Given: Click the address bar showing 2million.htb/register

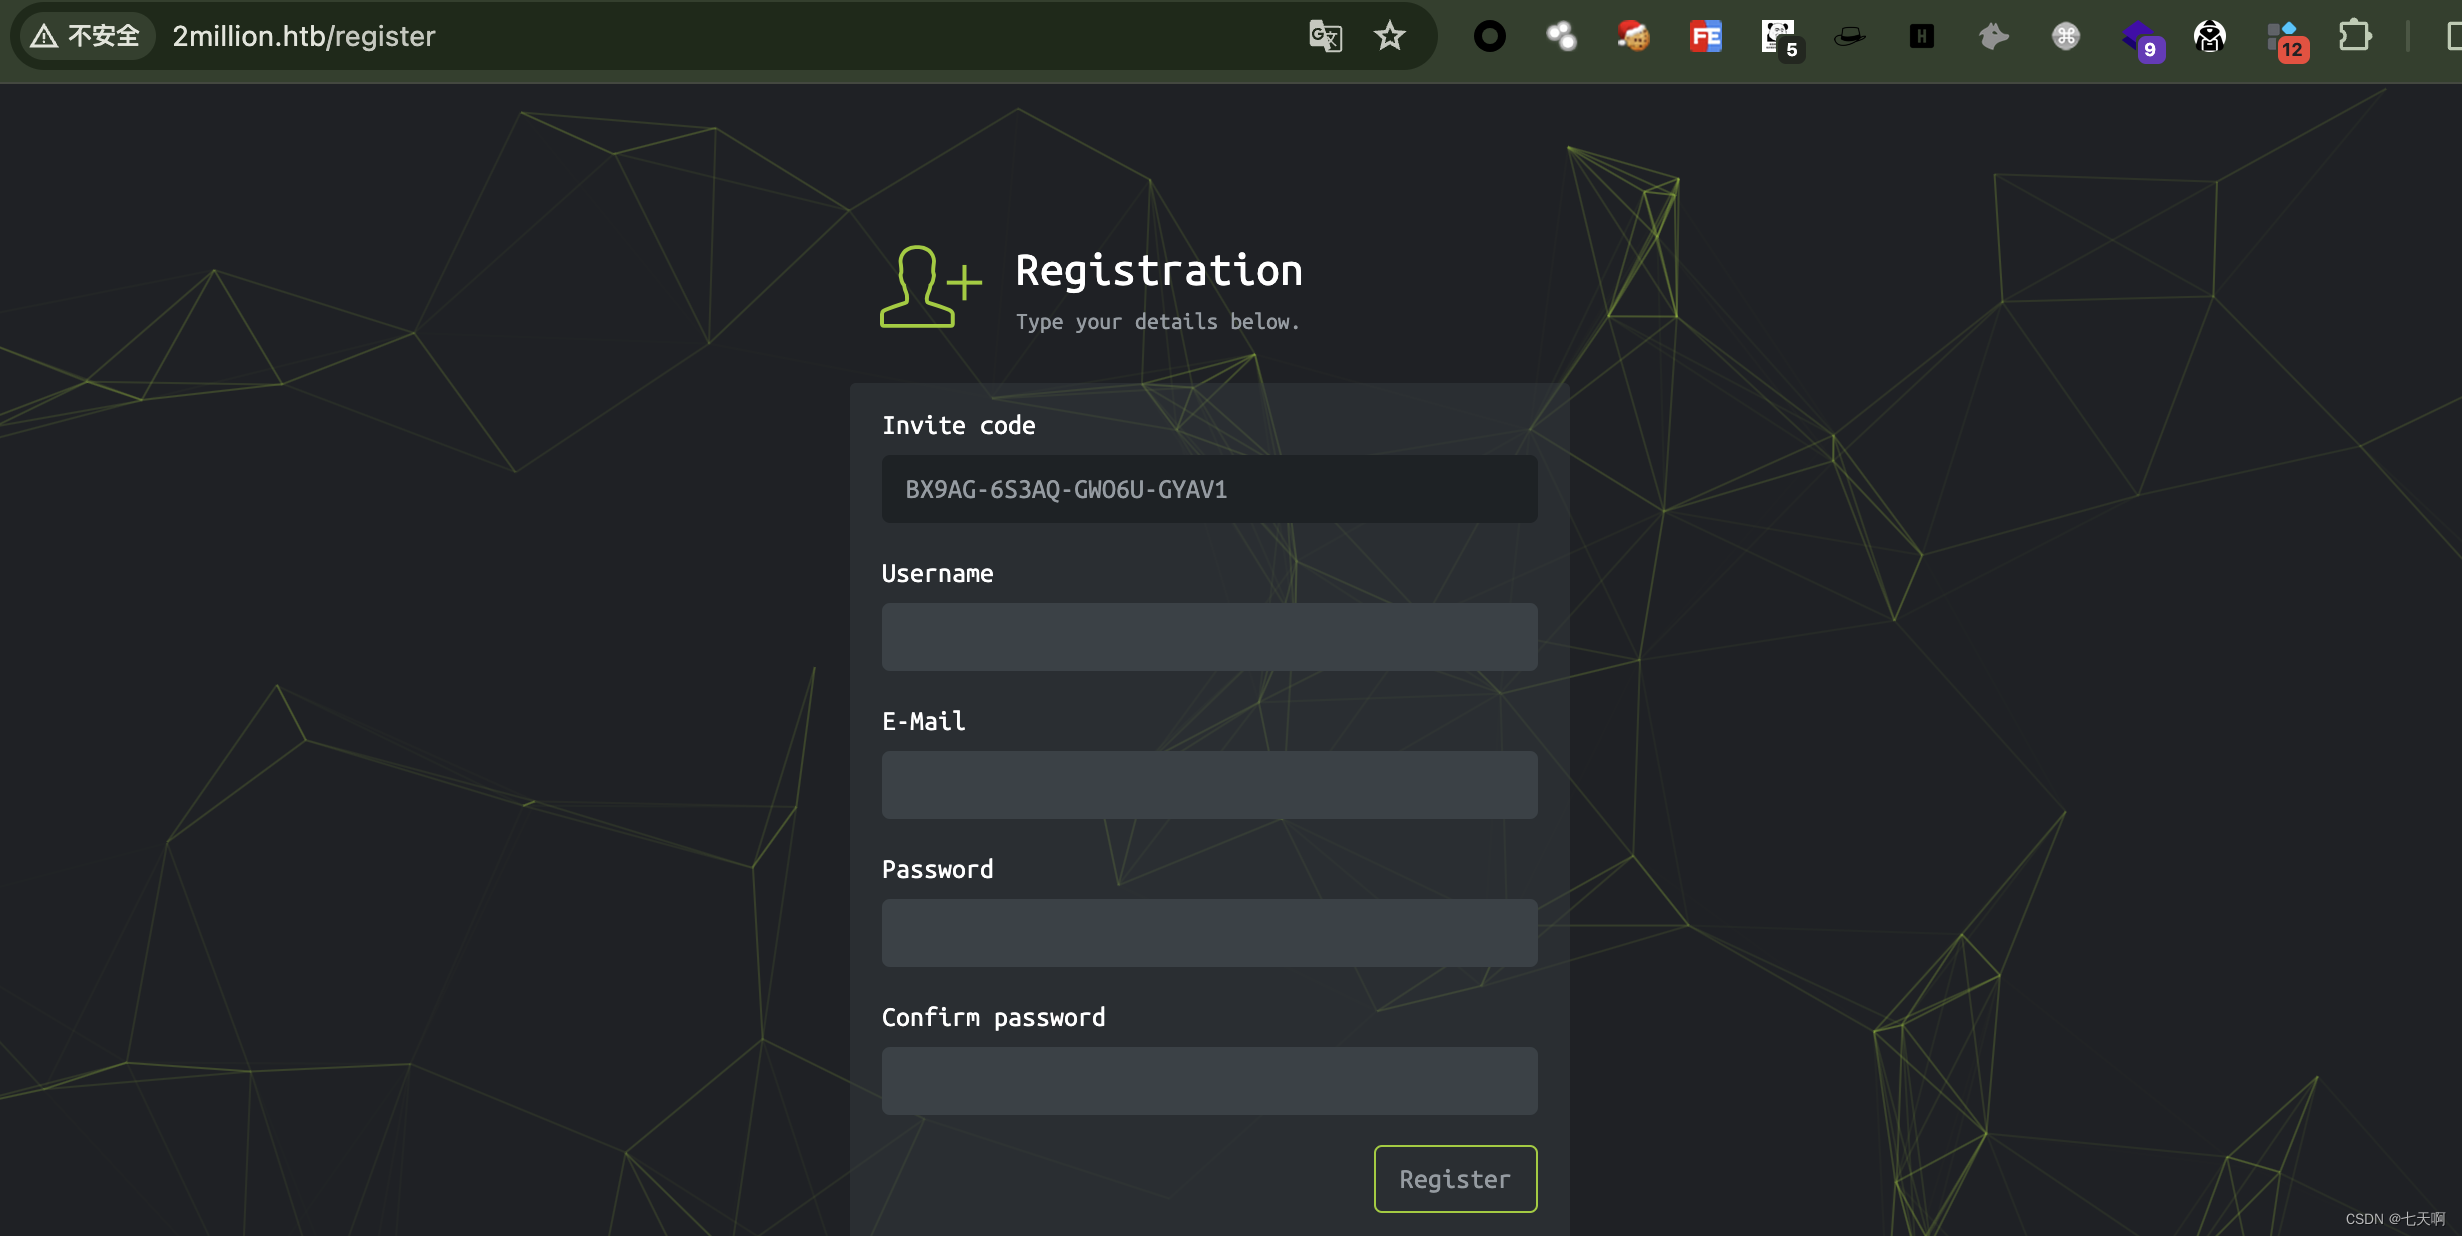Looking at the screenshot, I should [303, 36].
